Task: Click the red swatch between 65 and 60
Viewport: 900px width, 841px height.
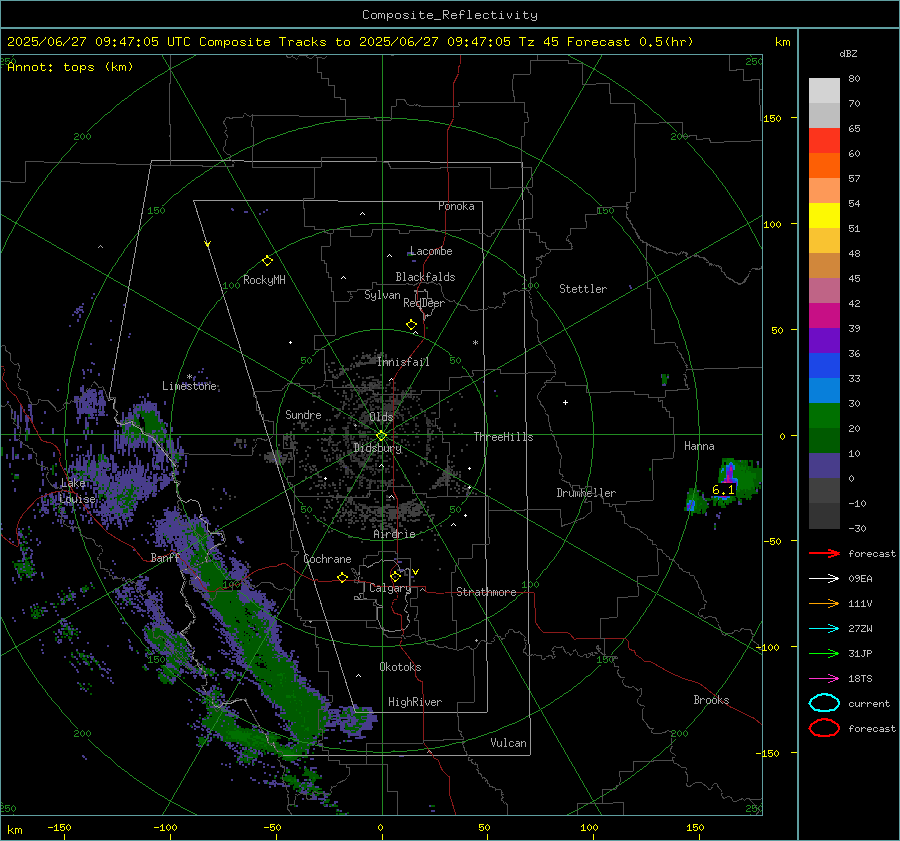Action: 824,140
